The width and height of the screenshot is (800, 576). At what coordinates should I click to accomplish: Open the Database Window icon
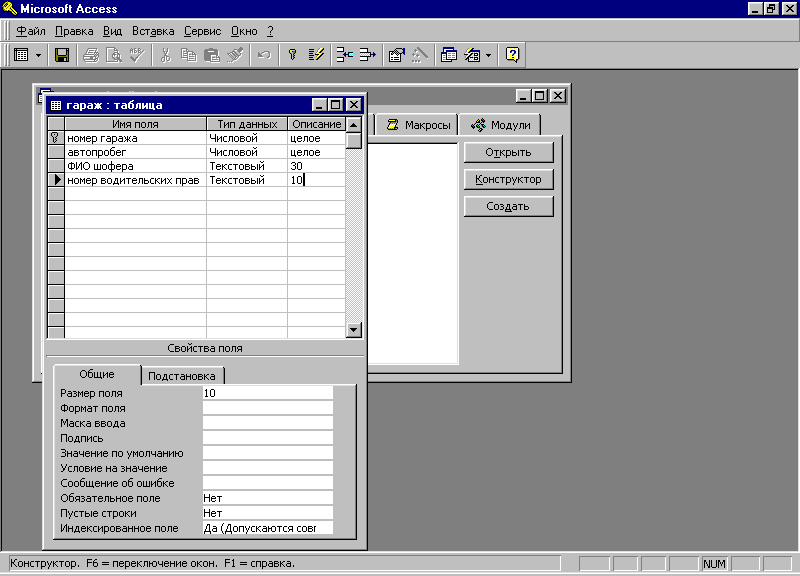point(448,55)
